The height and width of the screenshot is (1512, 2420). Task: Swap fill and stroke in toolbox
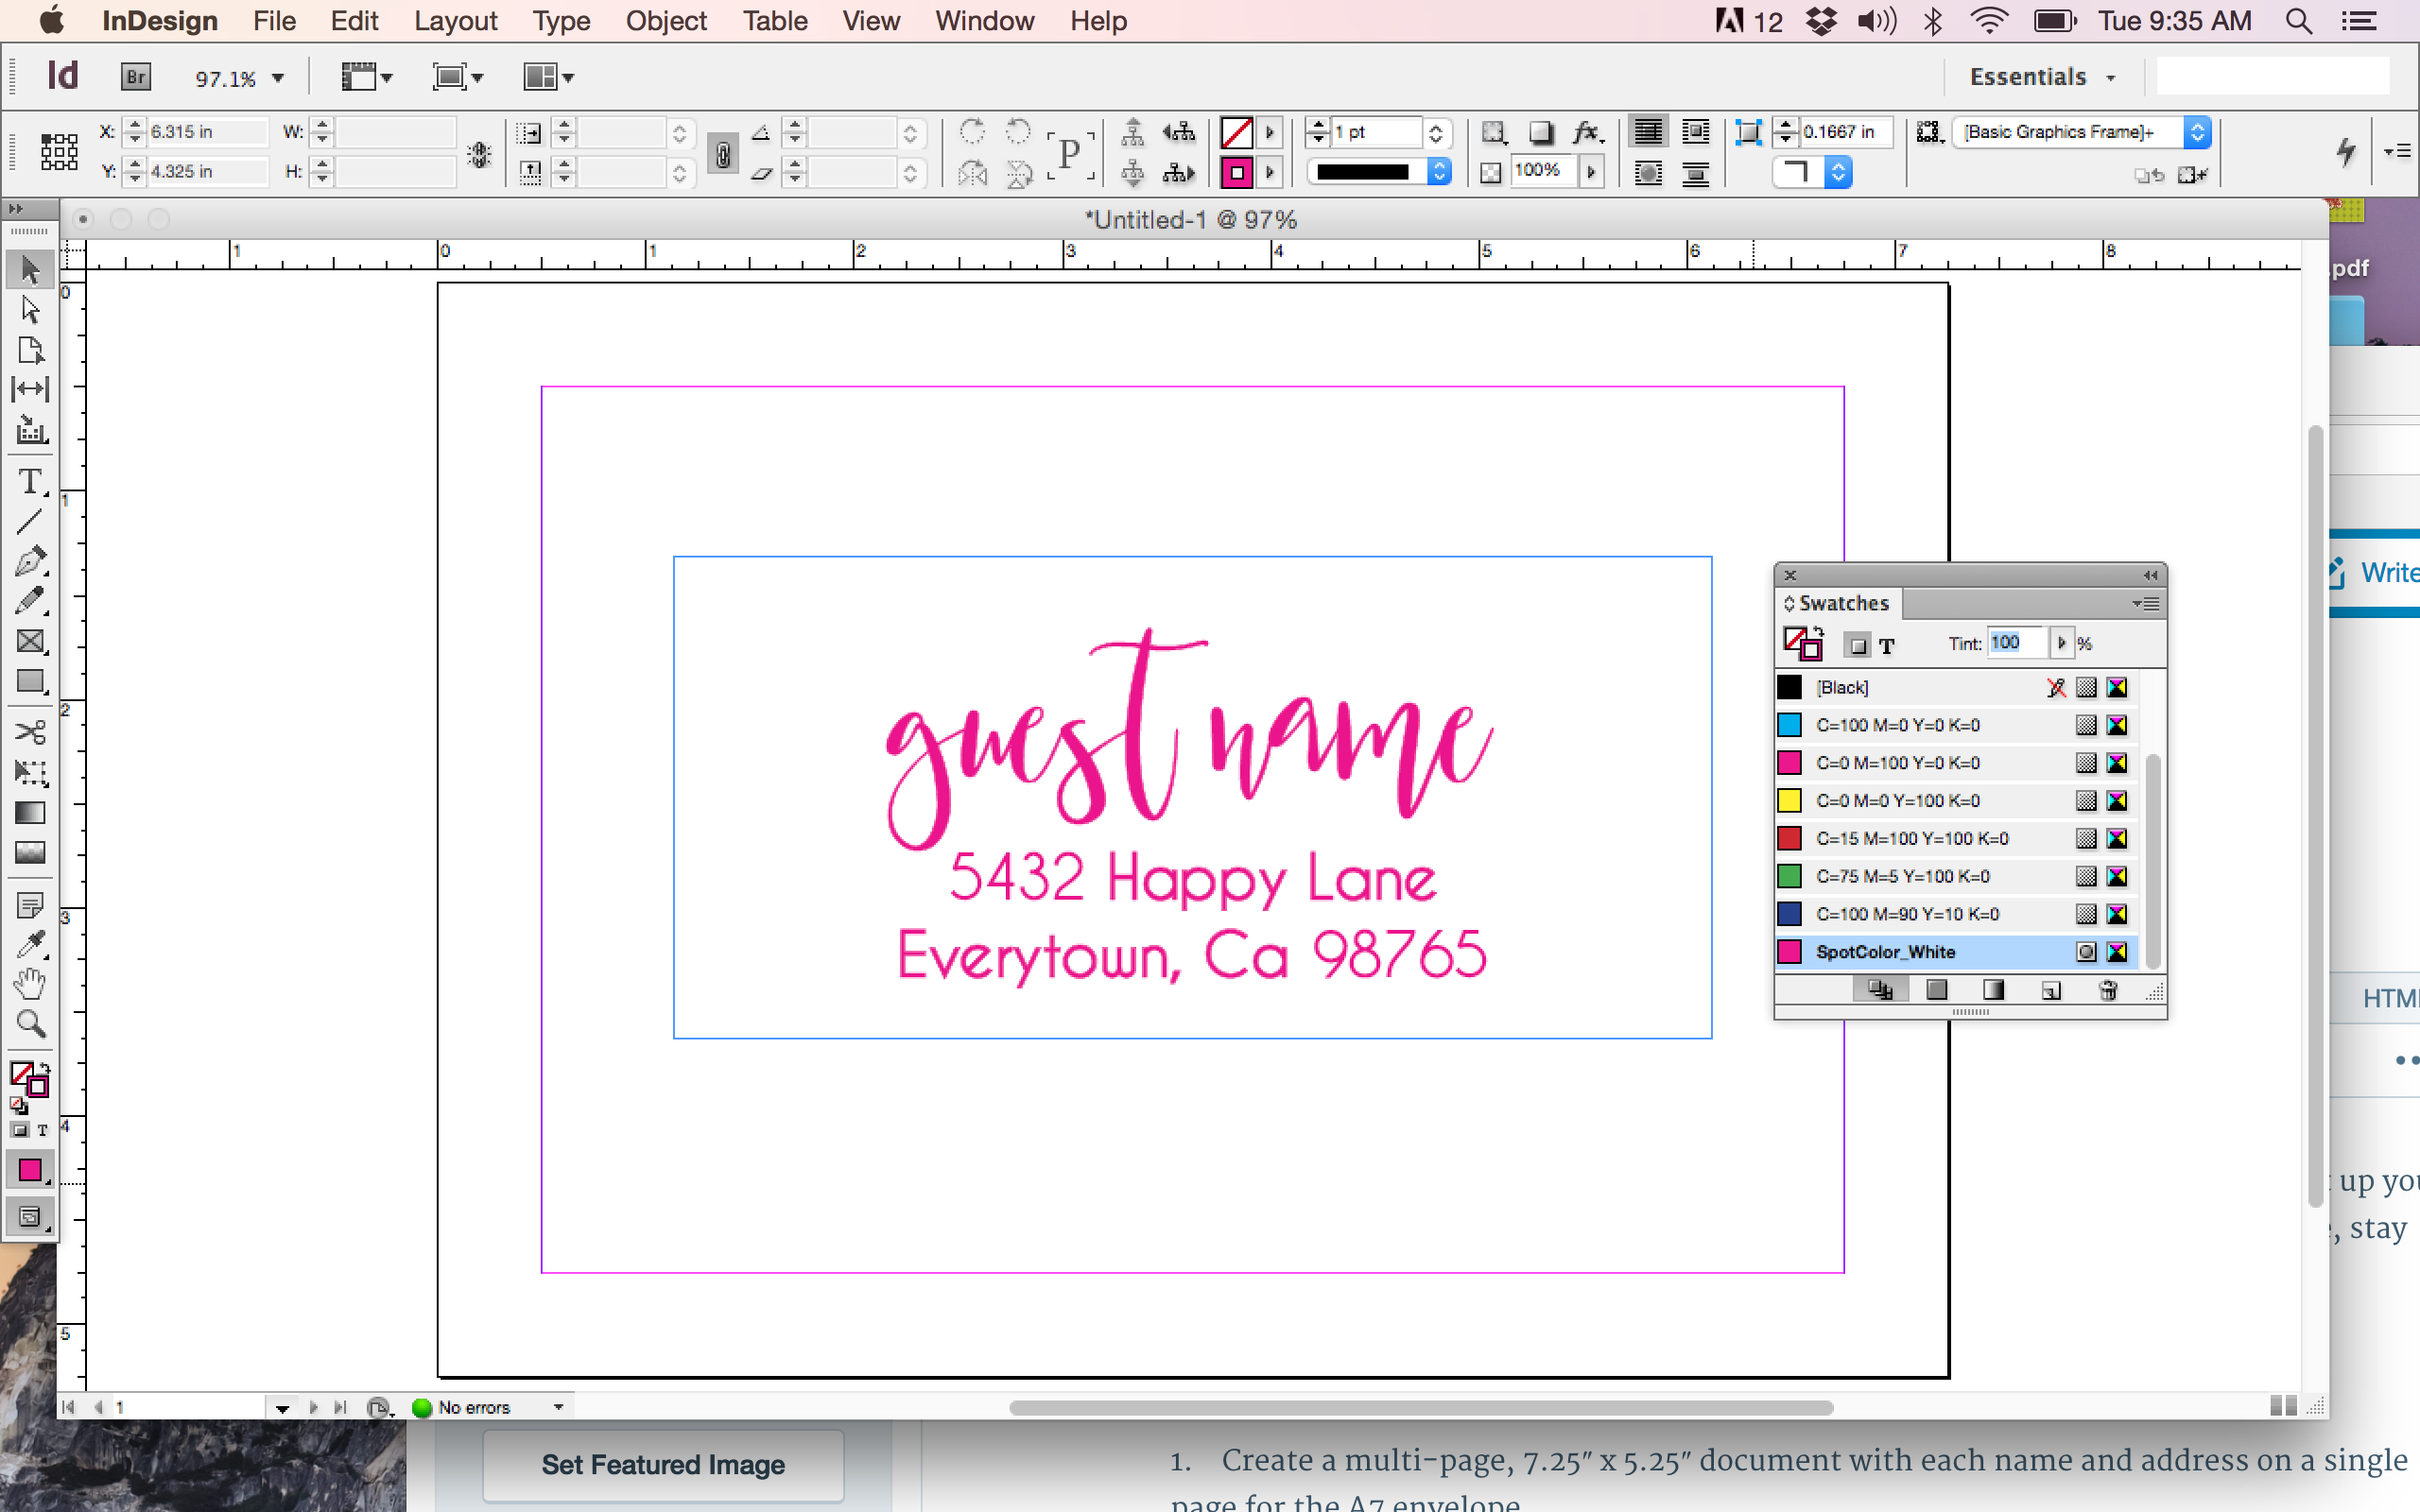point(45,1066)
